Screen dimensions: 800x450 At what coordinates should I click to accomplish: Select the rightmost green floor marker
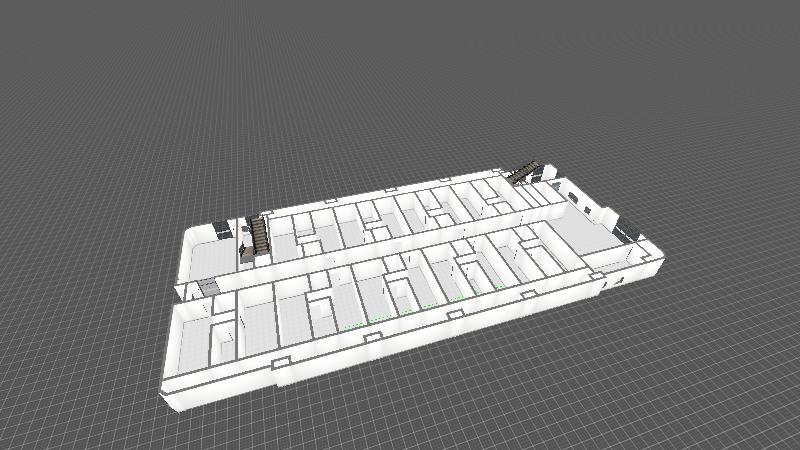coord(497,287)
